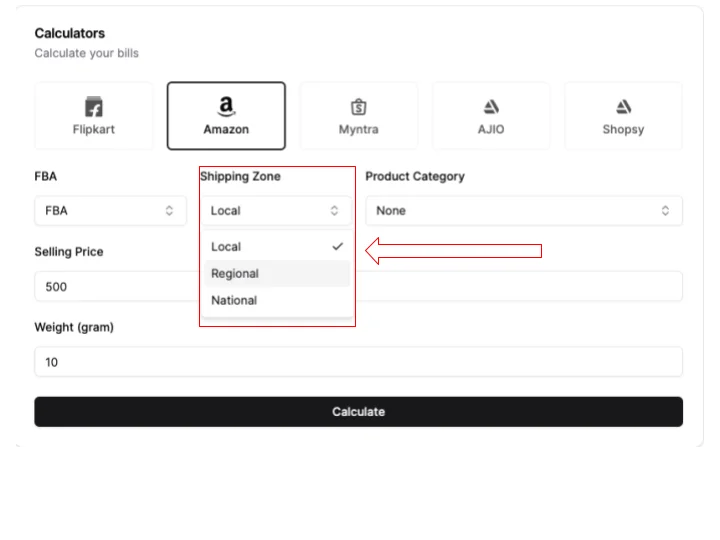Switch to the Myntra calculator tab
Screen dimensions: 720x540
(358, 116)
